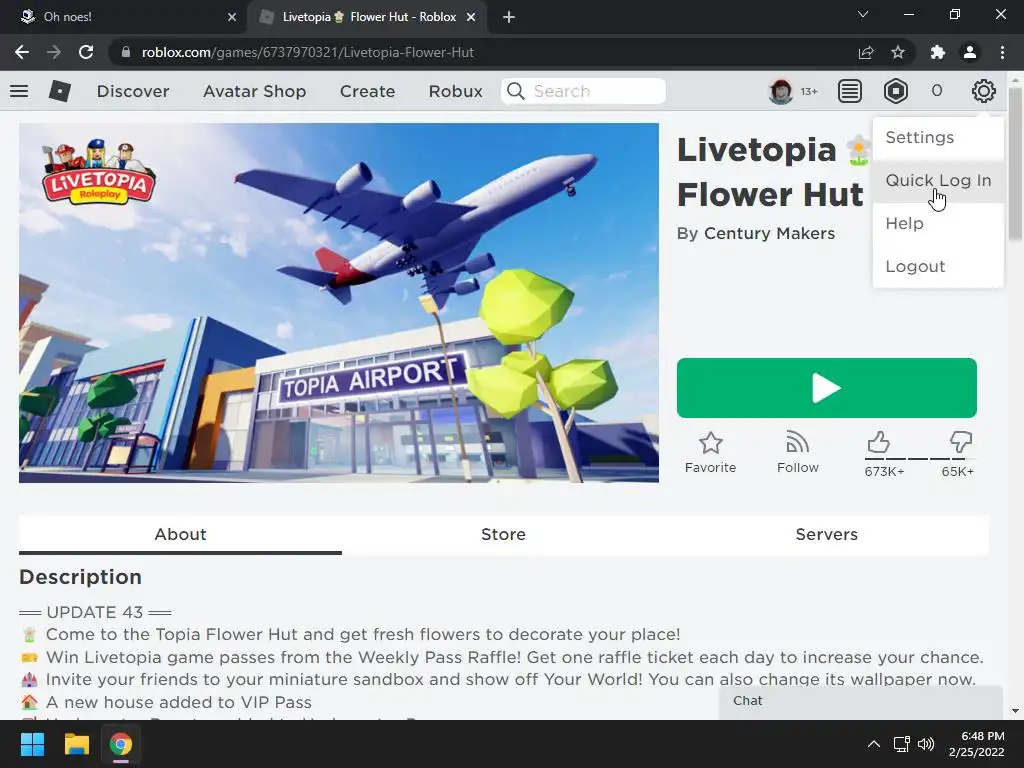Click the settings gear icon
Viewport: 1024px width, 768px height.
click(984, 91)
